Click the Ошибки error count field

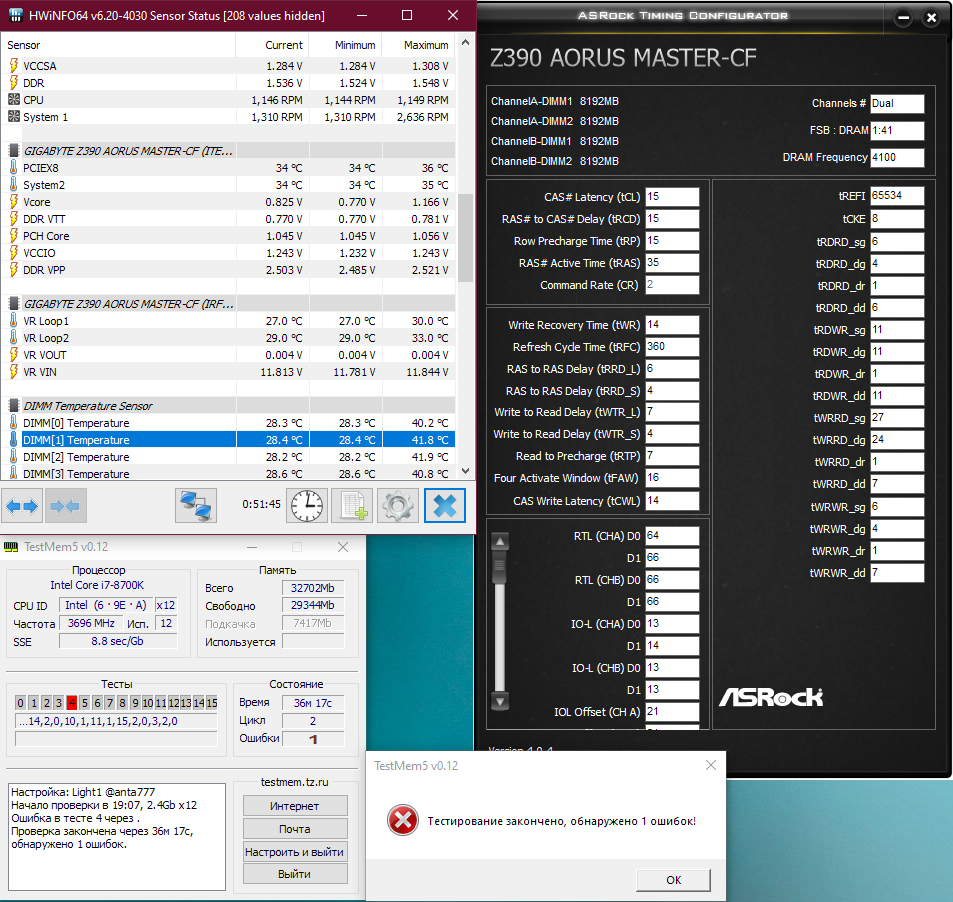coord(313,738)
